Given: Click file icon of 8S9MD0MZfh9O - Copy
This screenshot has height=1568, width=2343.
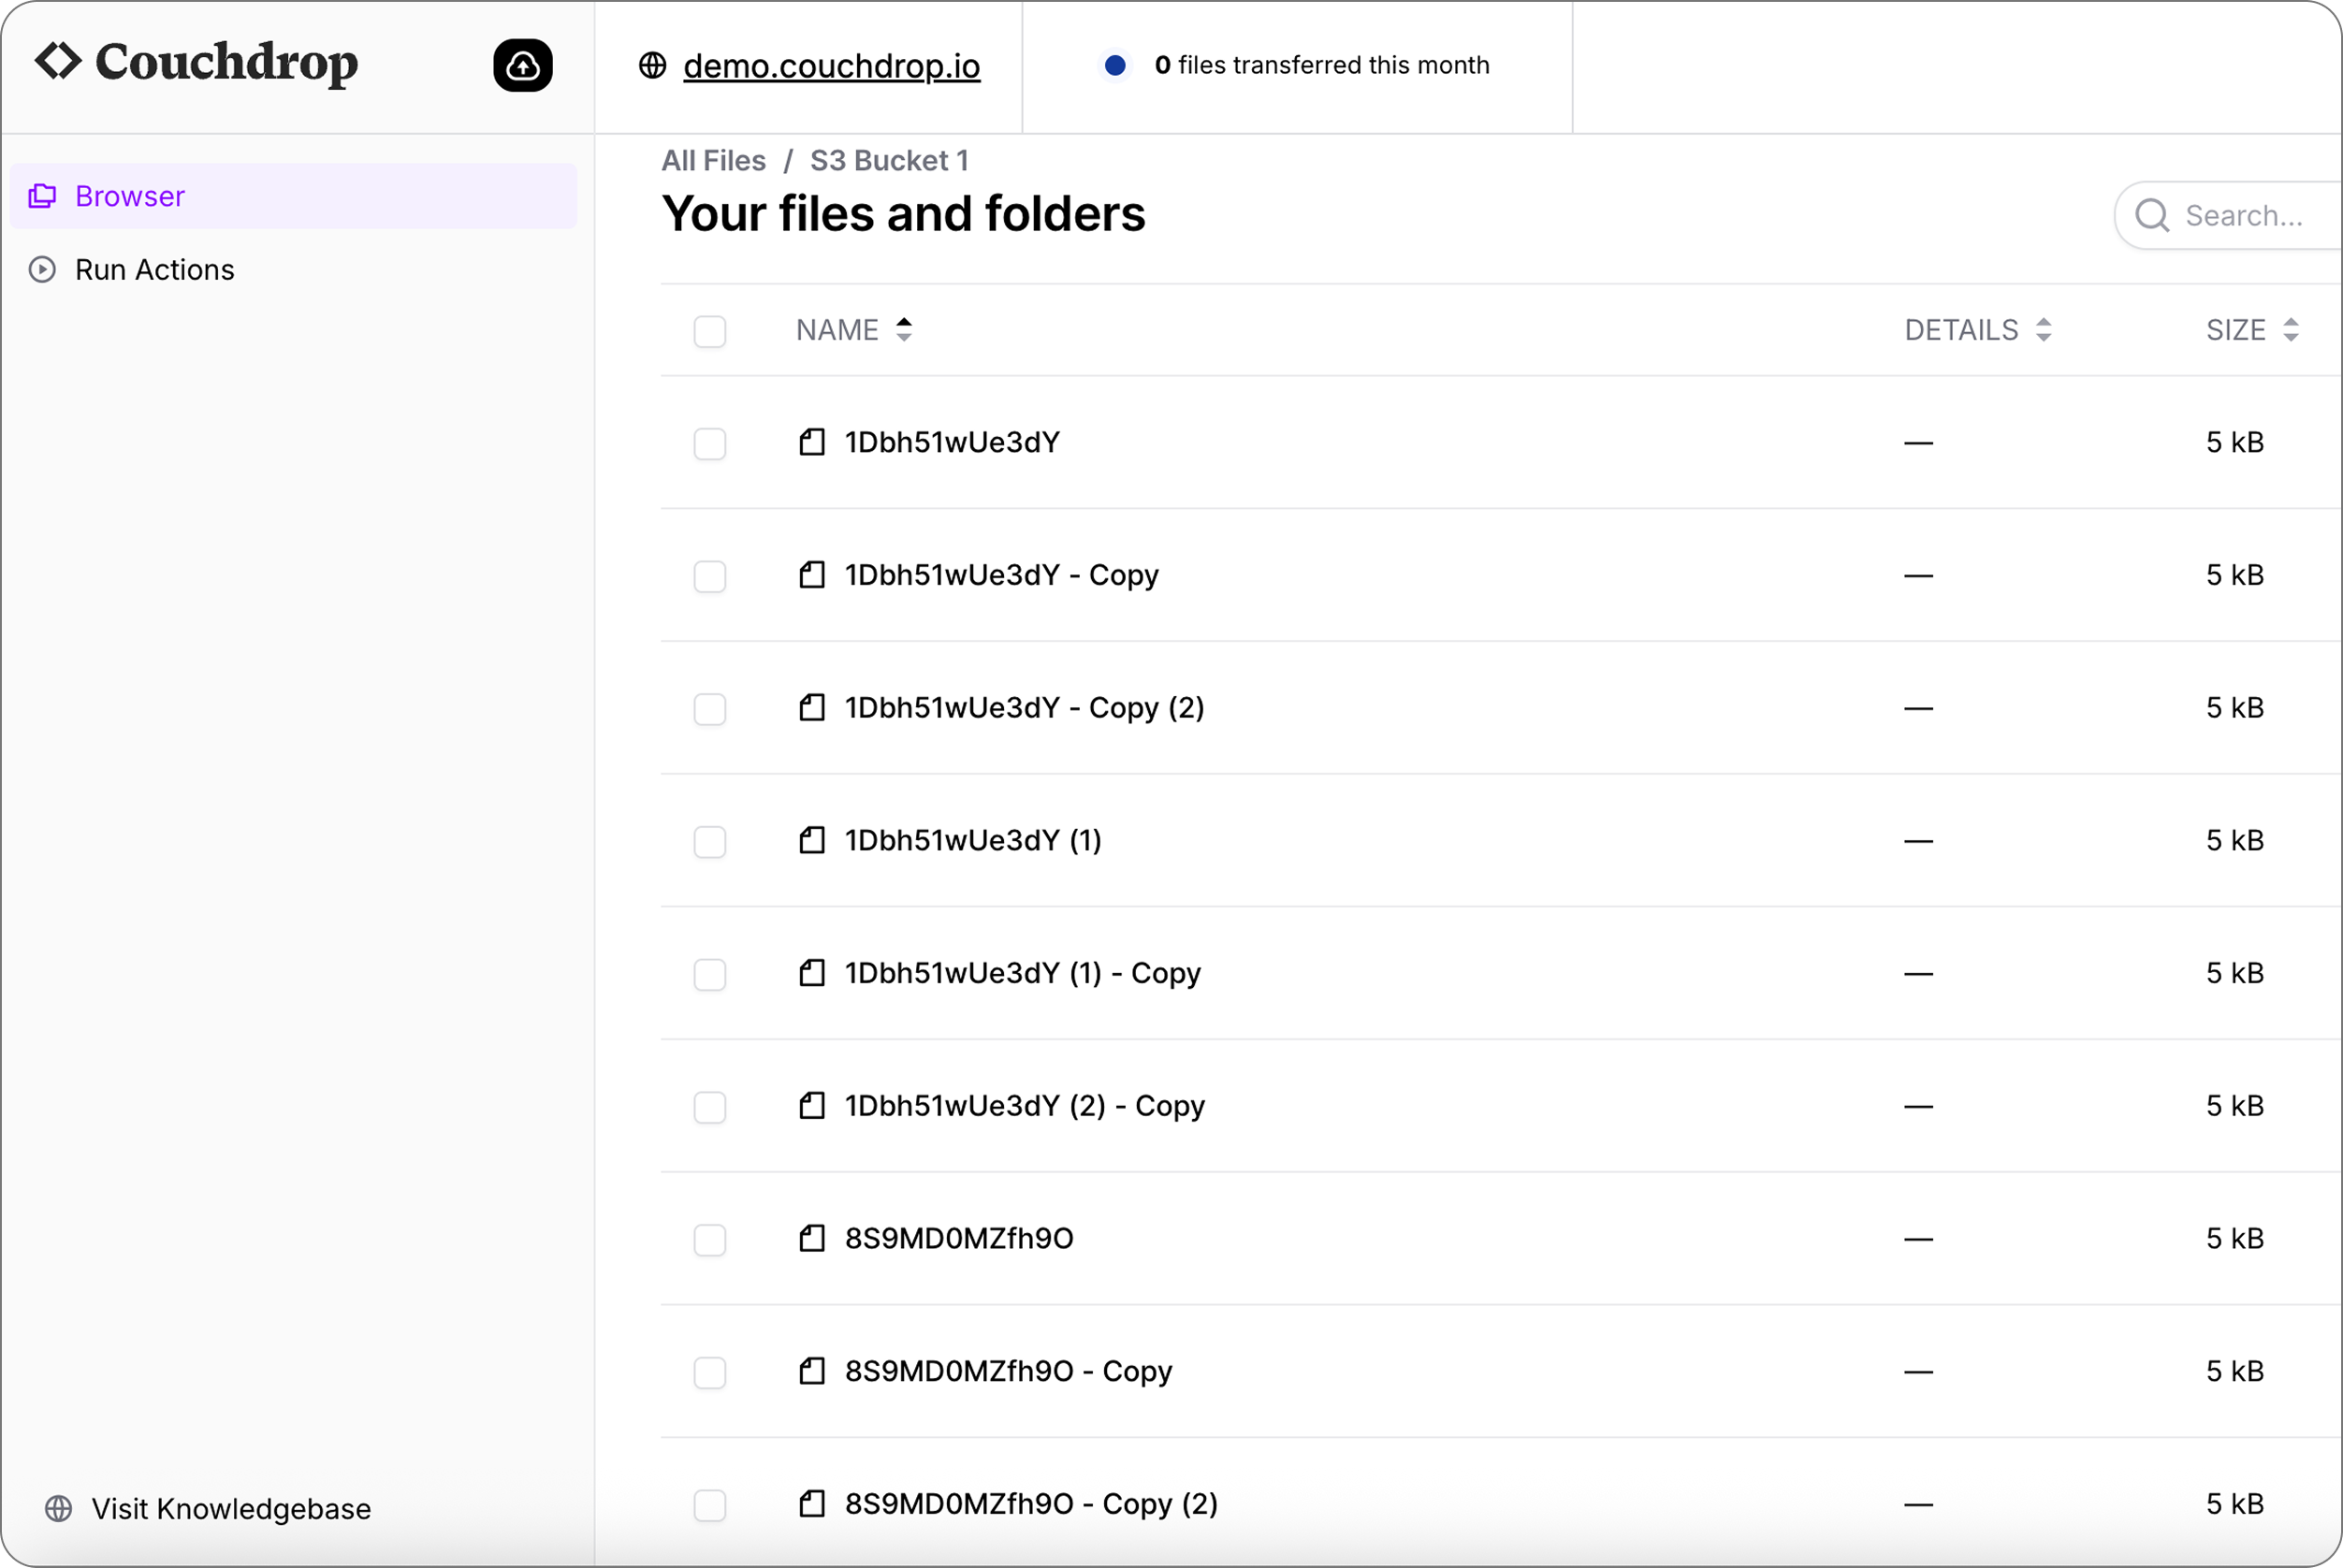Looking at the screenshot, I should tap(812, 1371).
